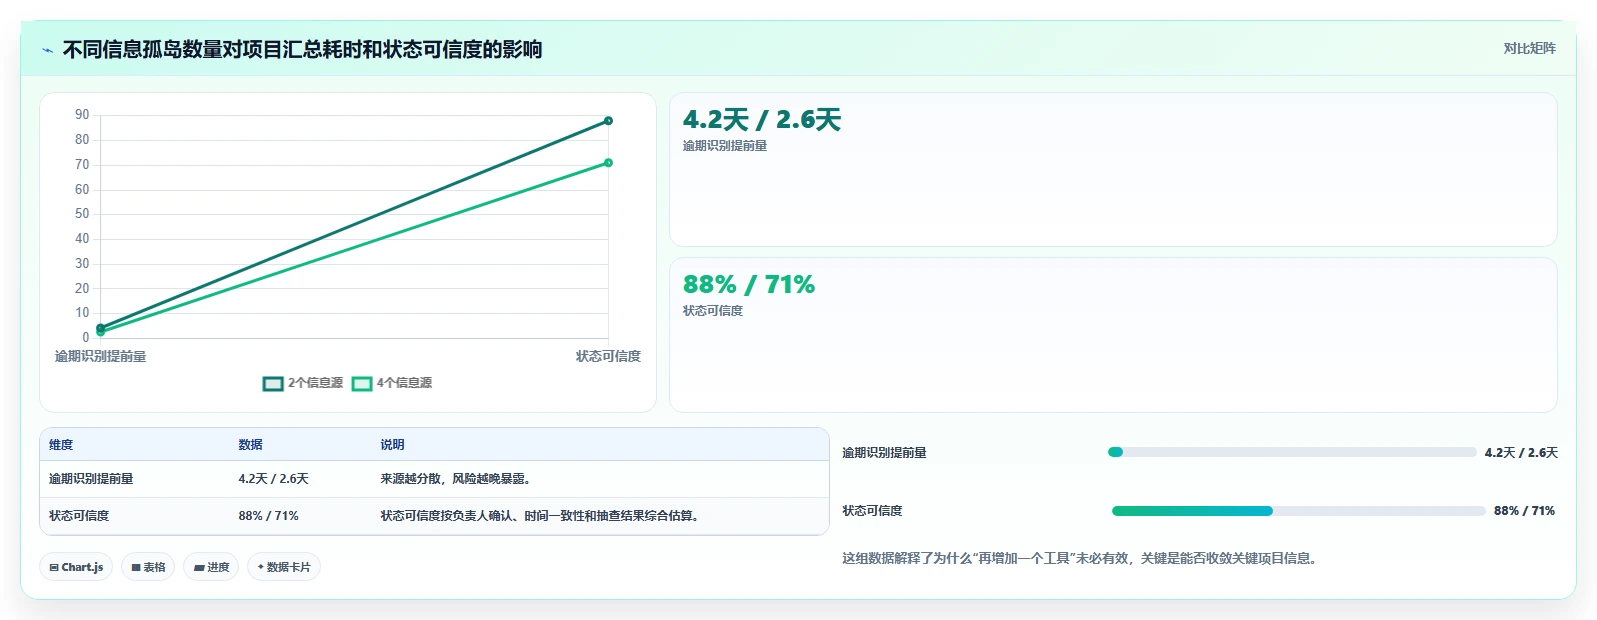Click the y-axis value 90 on the chart
Screen dimensions: 1597x620
82,115
